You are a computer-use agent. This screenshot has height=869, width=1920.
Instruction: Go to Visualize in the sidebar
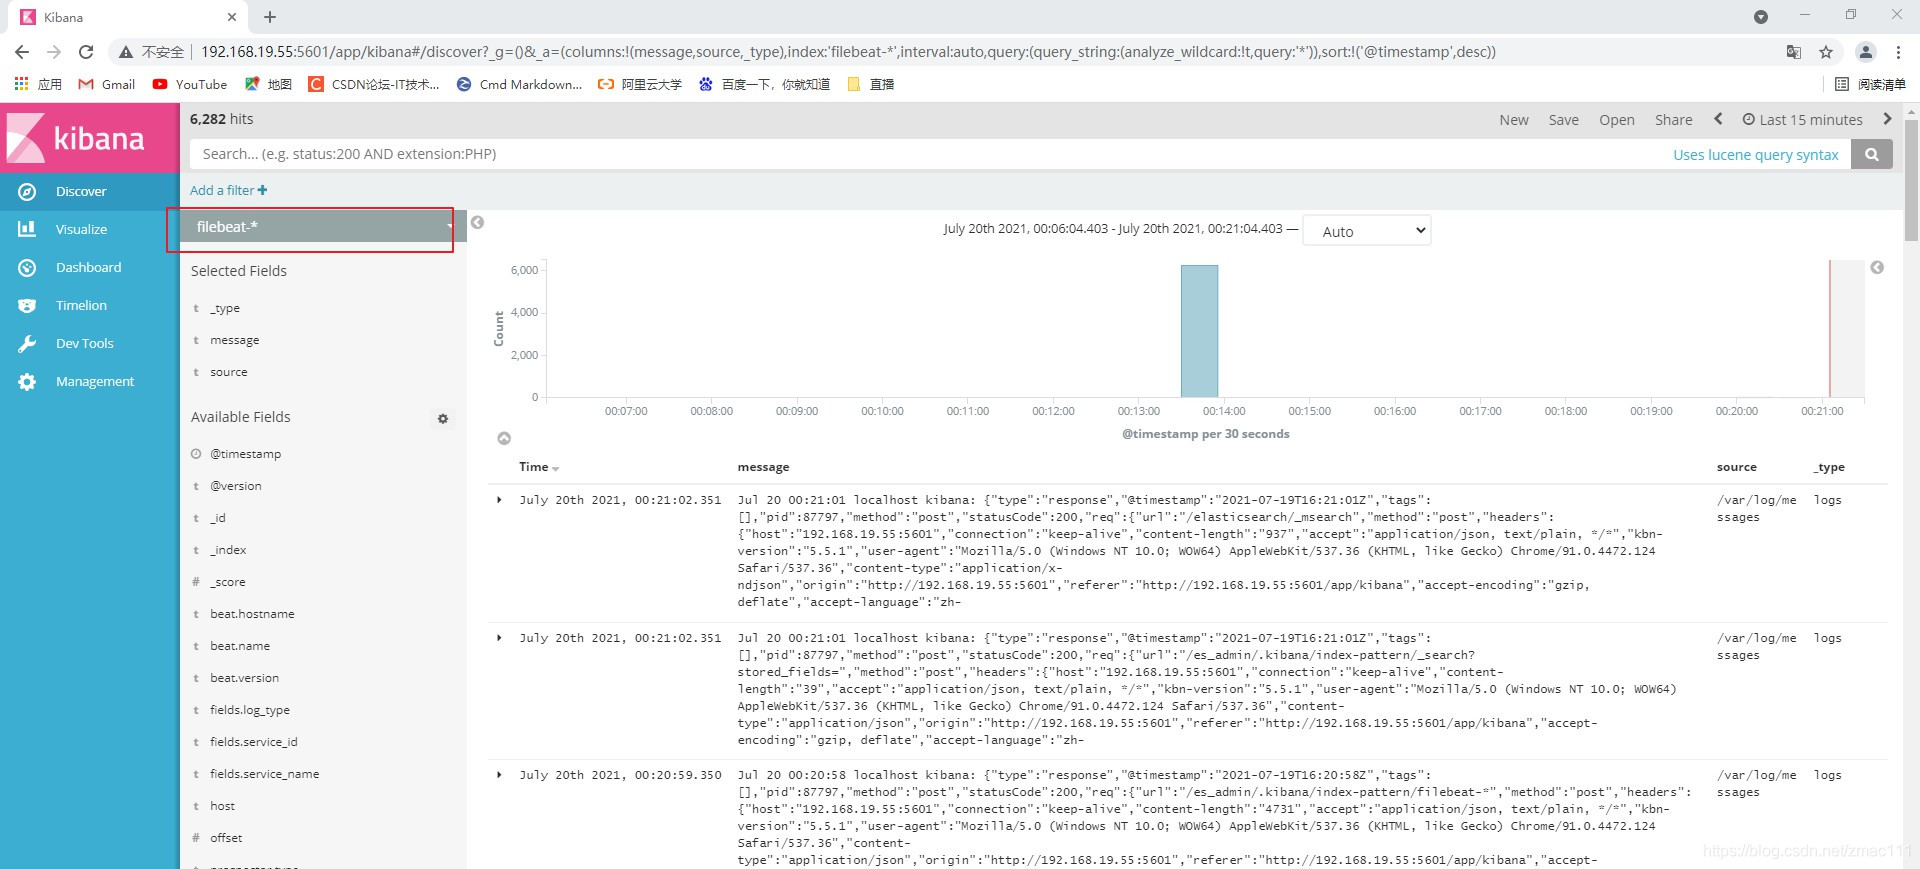coord(81,229)
